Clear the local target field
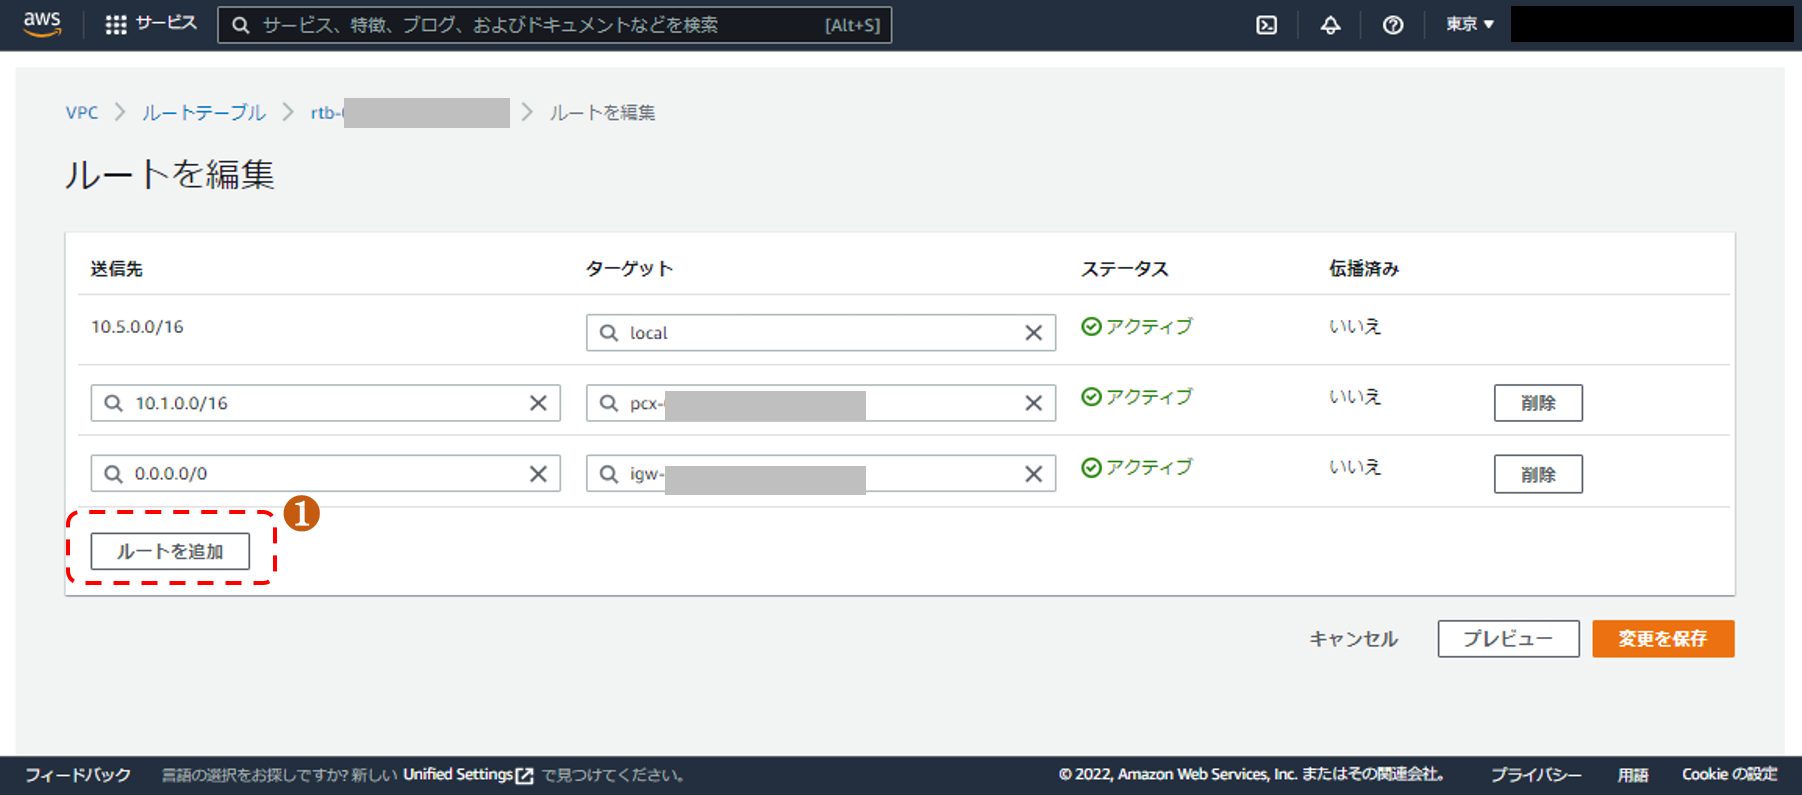Image resolution: width=1802 pixels, height=795 pixels. (x=1033, y=333)
